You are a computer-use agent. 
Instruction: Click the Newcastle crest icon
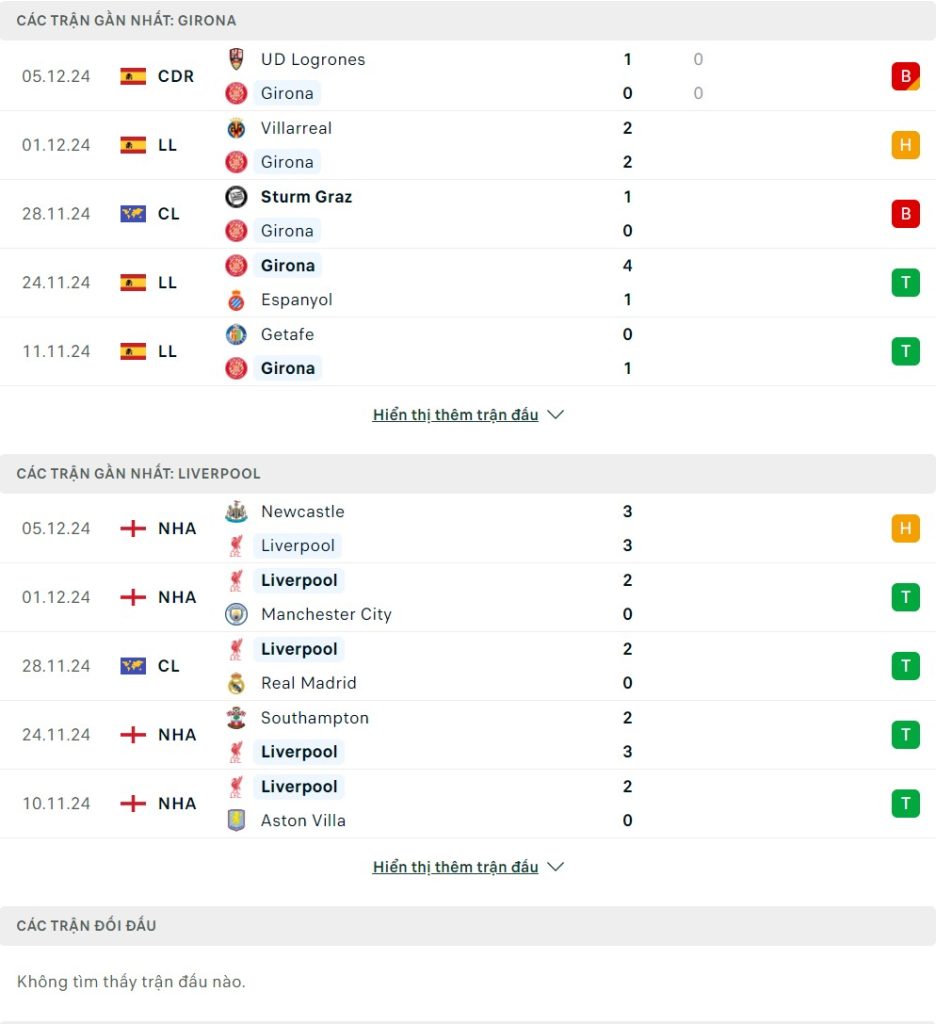(236, 512)
